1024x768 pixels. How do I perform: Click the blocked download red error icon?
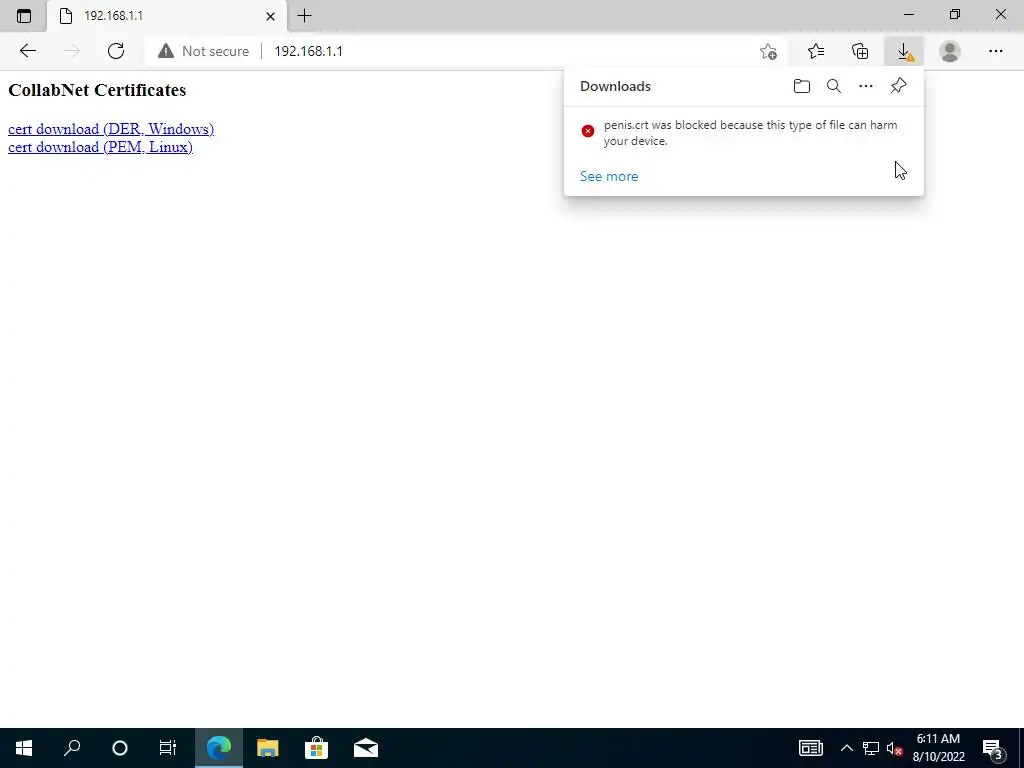point(588,131)
